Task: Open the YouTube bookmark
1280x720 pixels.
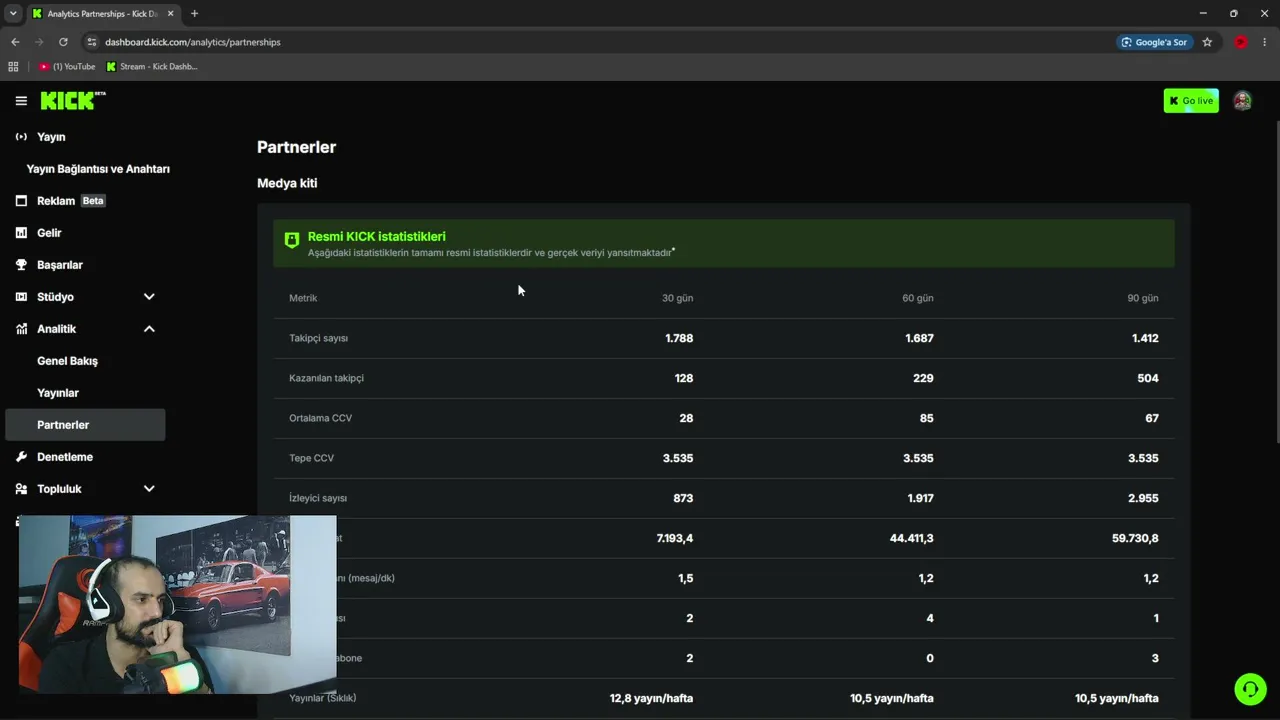Action: click(x=67, y=67)
